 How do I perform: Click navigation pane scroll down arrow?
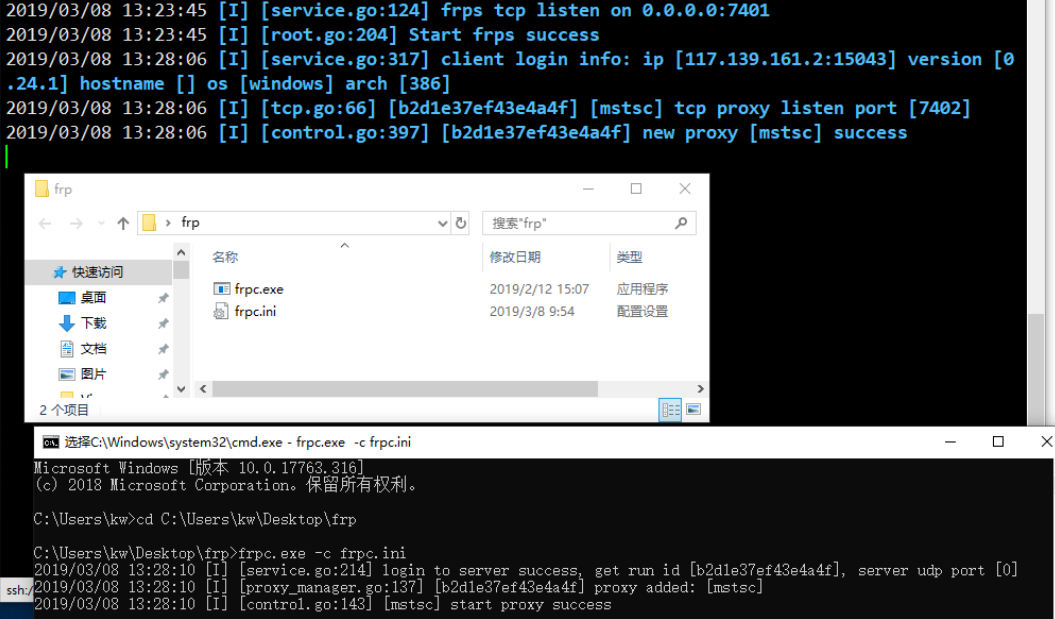click(x=181, y=389)
